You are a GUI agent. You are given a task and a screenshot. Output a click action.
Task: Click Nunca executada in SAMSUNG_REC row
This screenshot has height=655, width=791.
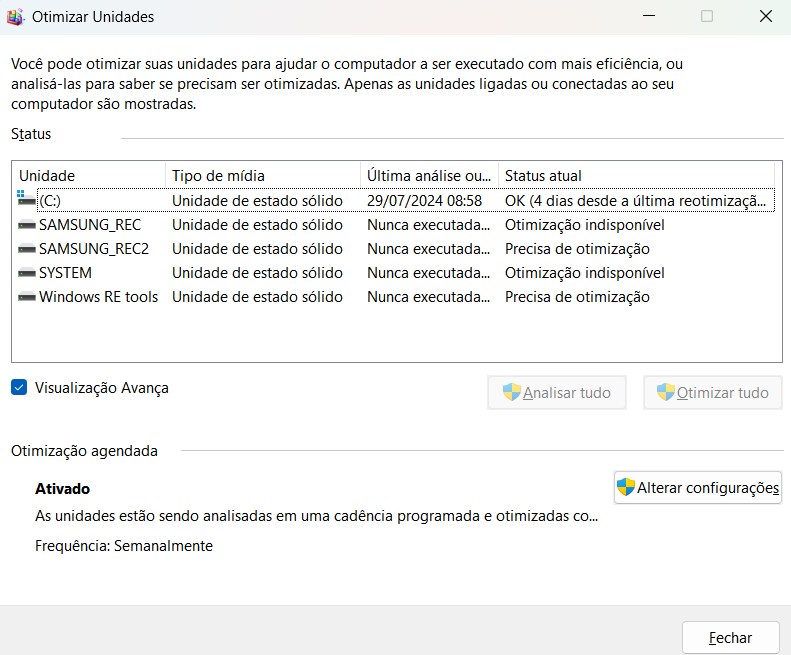[428, 225]
